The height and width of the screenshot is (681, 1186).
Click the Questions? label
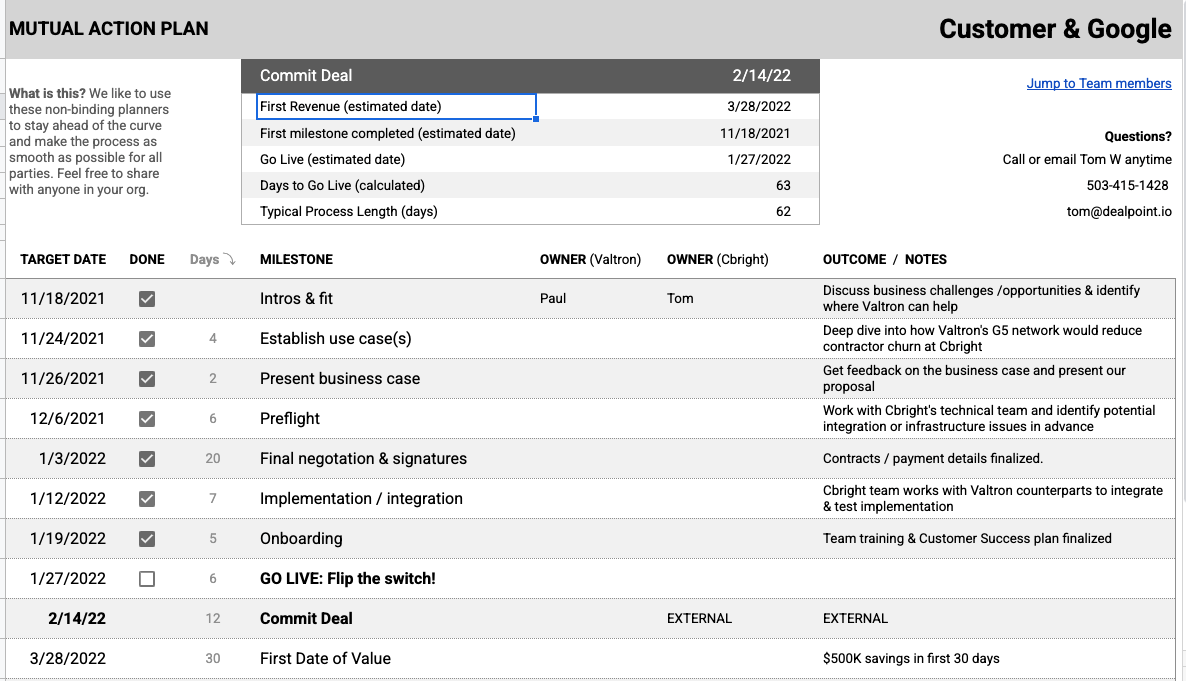click(1138, 137)
